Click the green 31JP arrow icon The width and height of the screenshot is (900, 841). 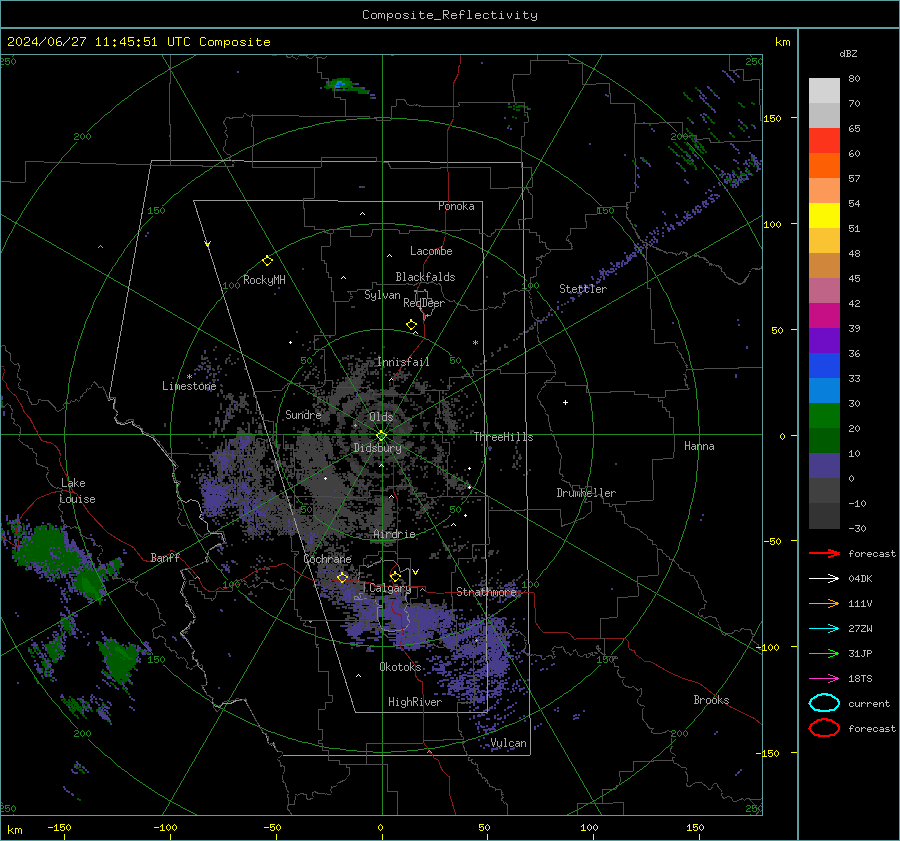[824, 653]
